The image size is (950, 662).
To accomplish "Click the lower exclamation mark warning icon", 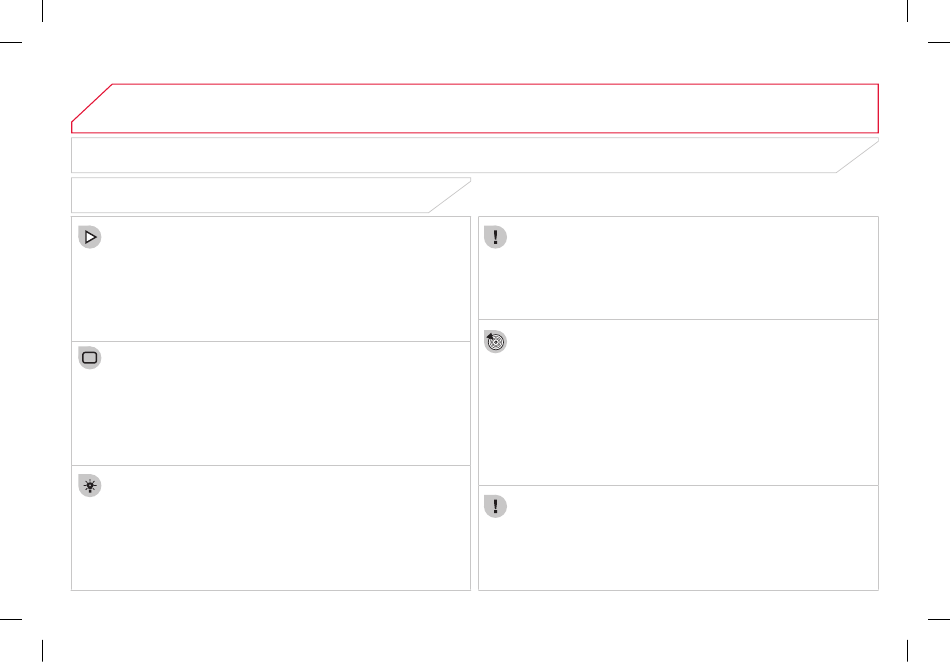I will [x=495, y=506].
